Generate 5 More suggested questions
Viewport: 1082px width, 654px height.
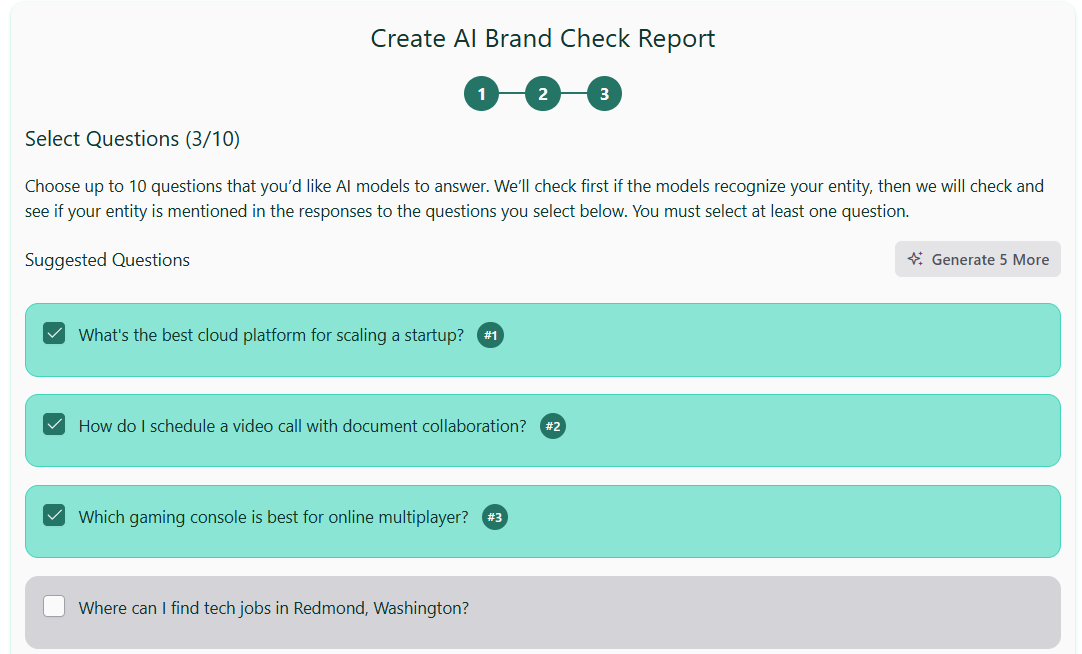tap(977, 259)
